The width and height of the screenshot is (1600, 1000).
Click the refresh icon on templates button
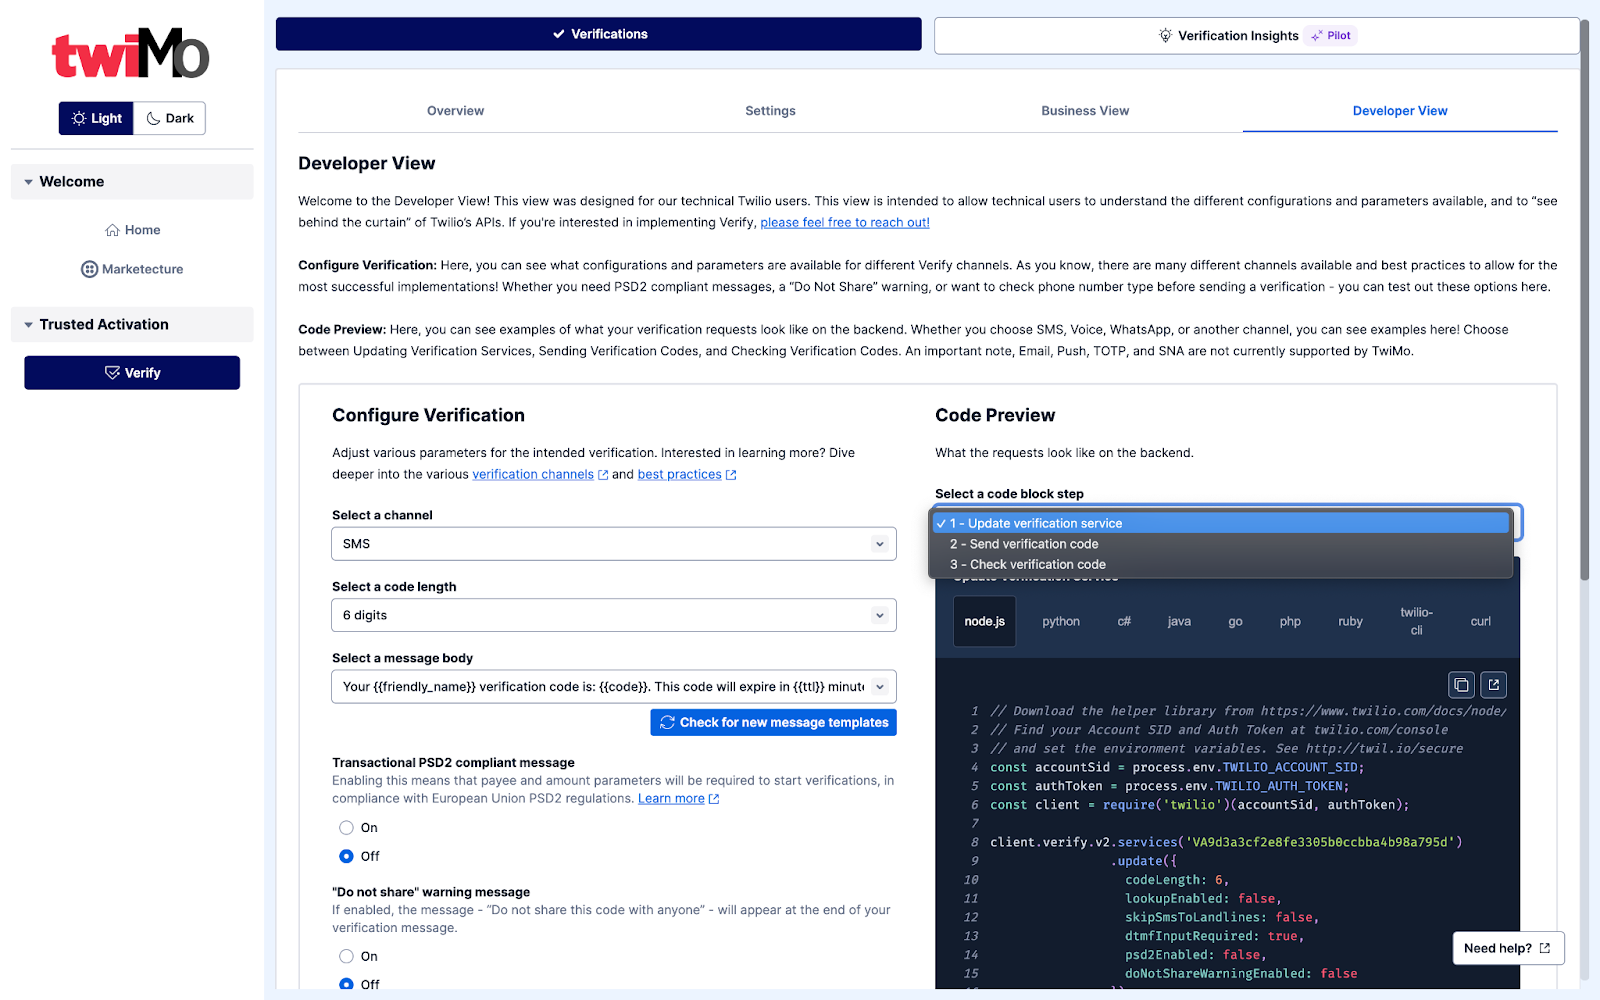667,723
